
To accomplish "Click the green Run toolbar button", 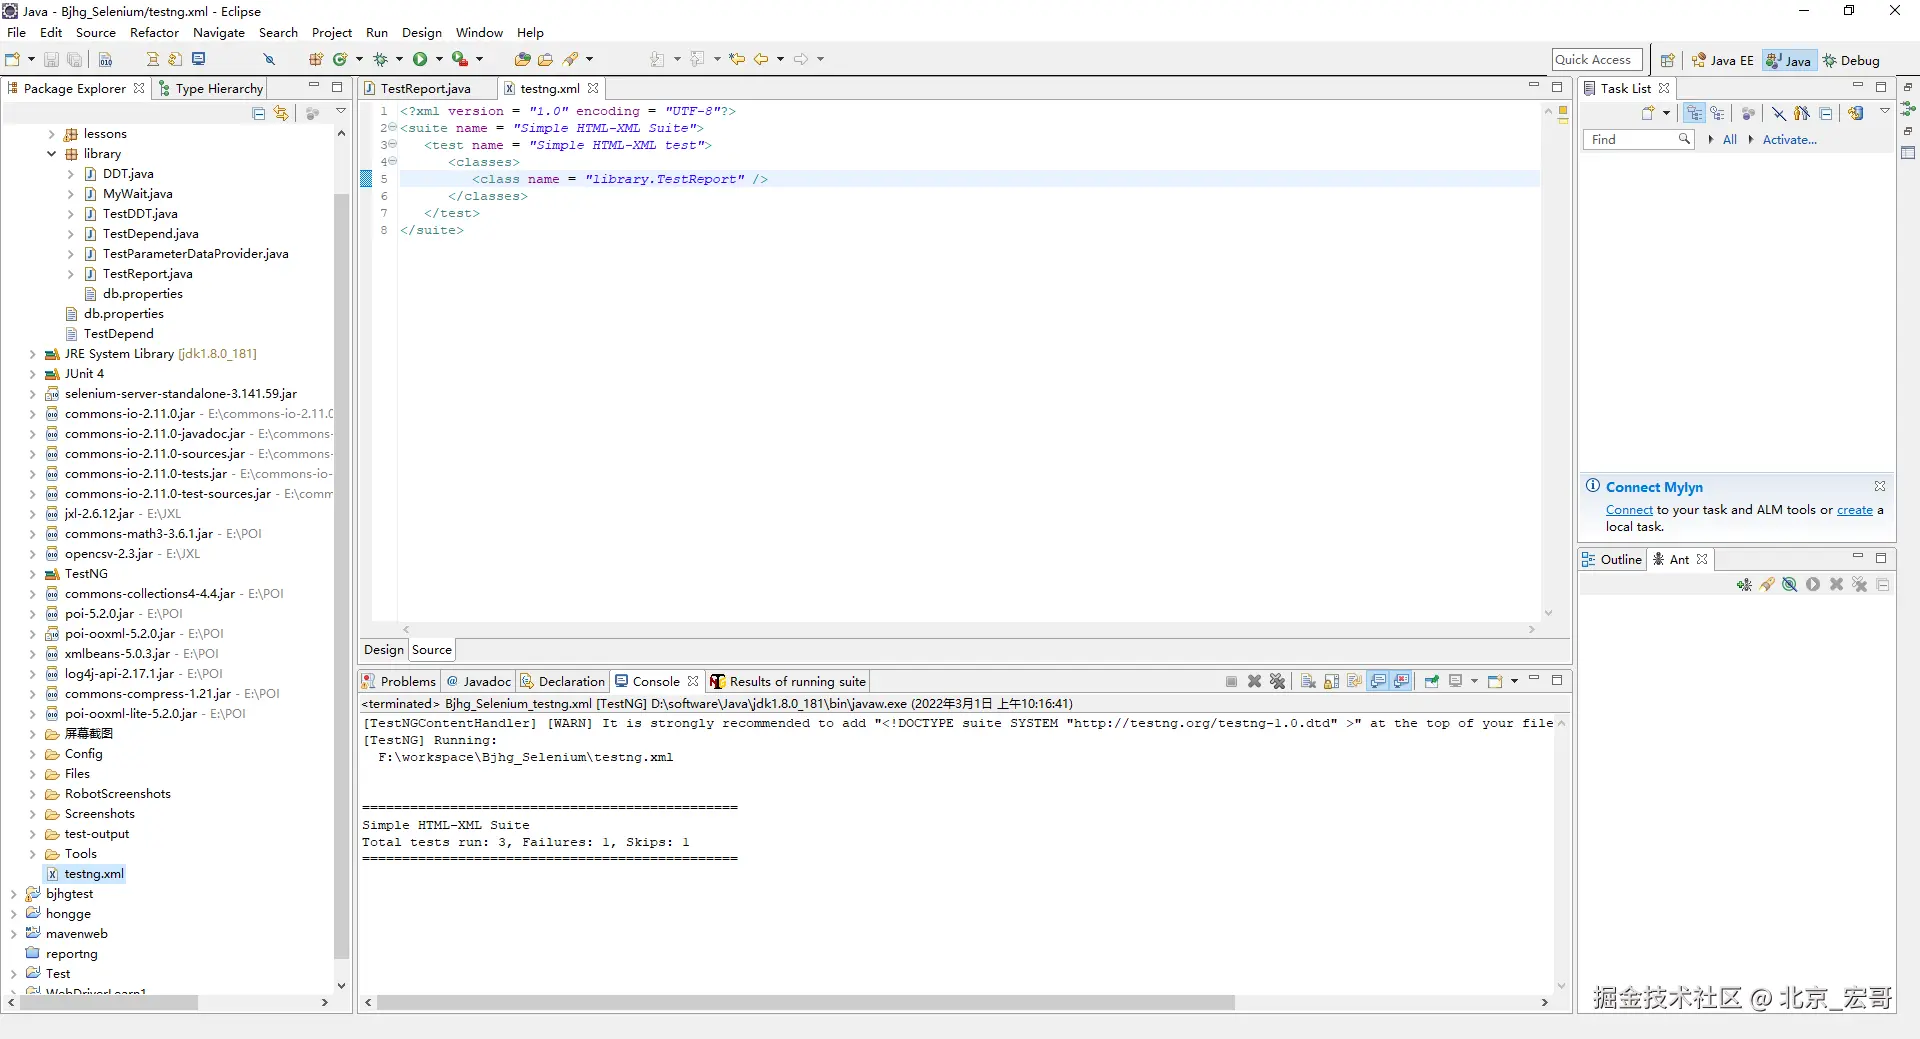I will pyautogui.click(x=420, y=59).
